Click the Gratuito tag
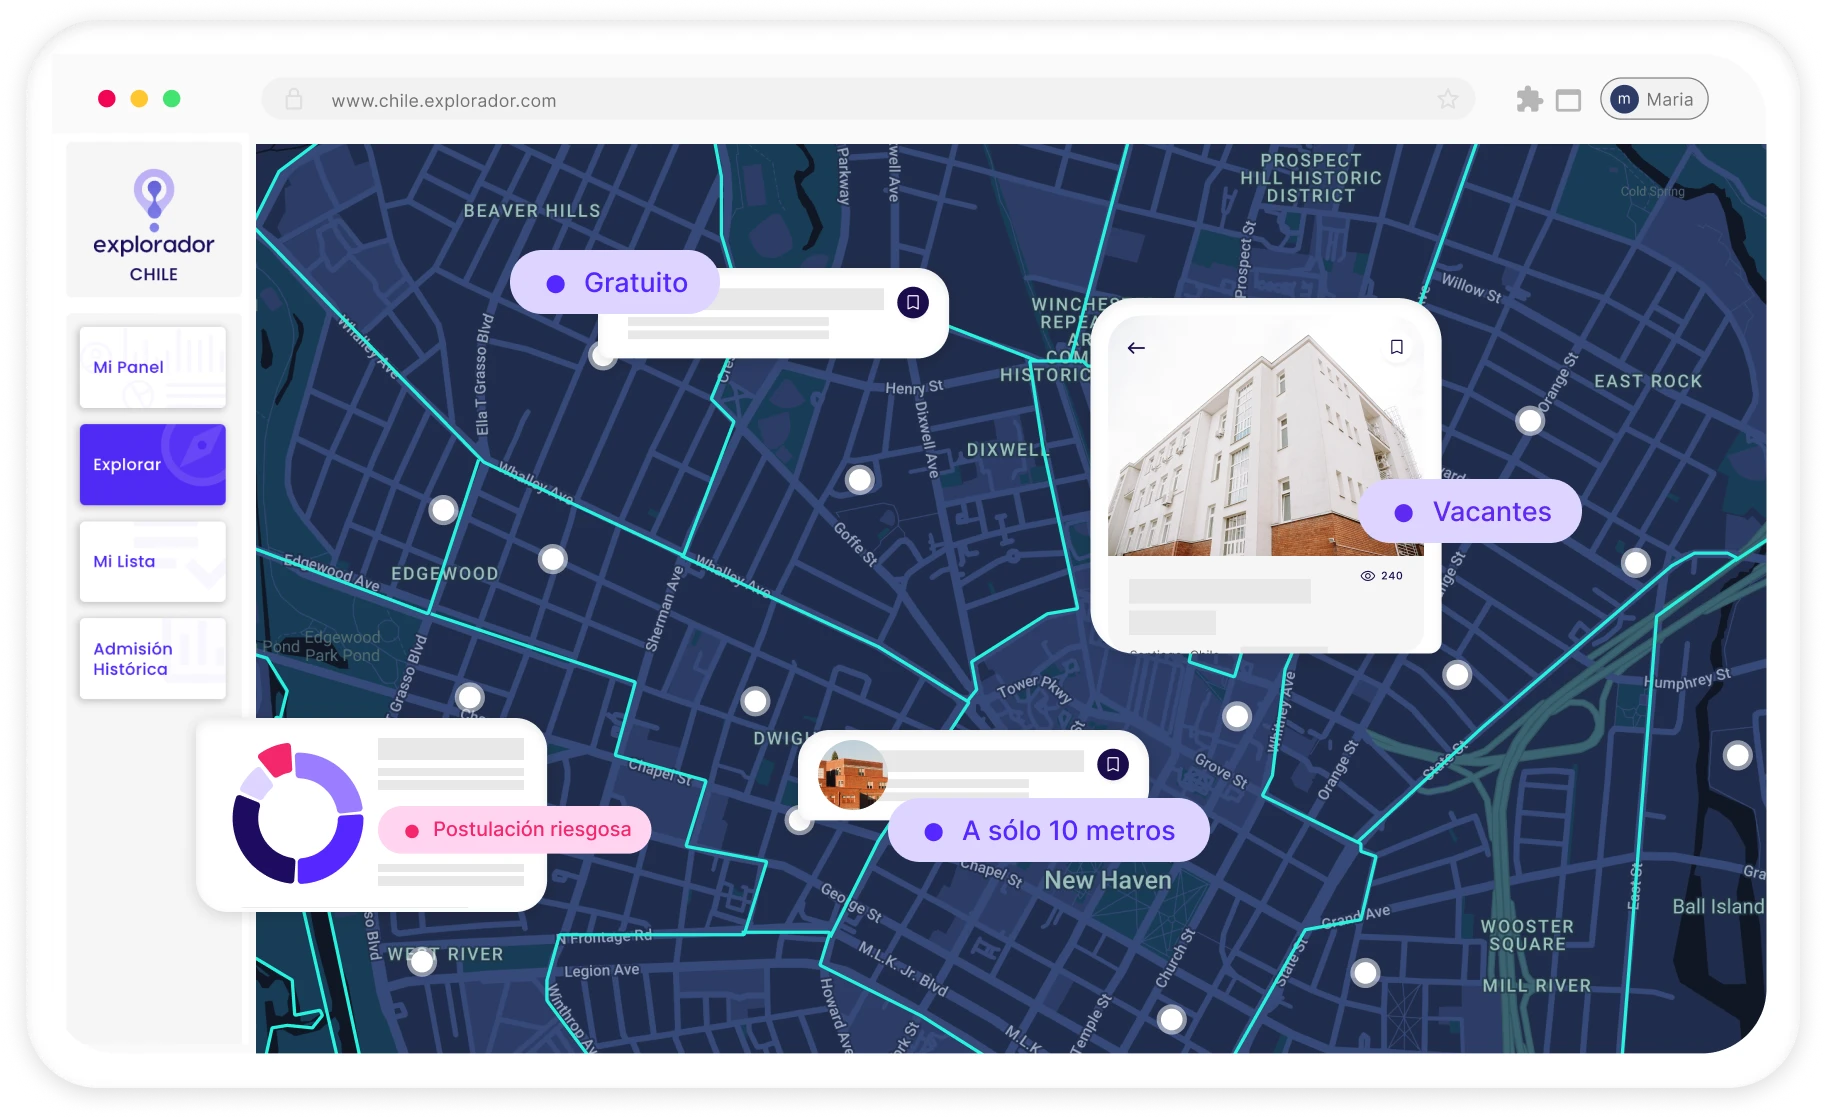 pos(615,283)
